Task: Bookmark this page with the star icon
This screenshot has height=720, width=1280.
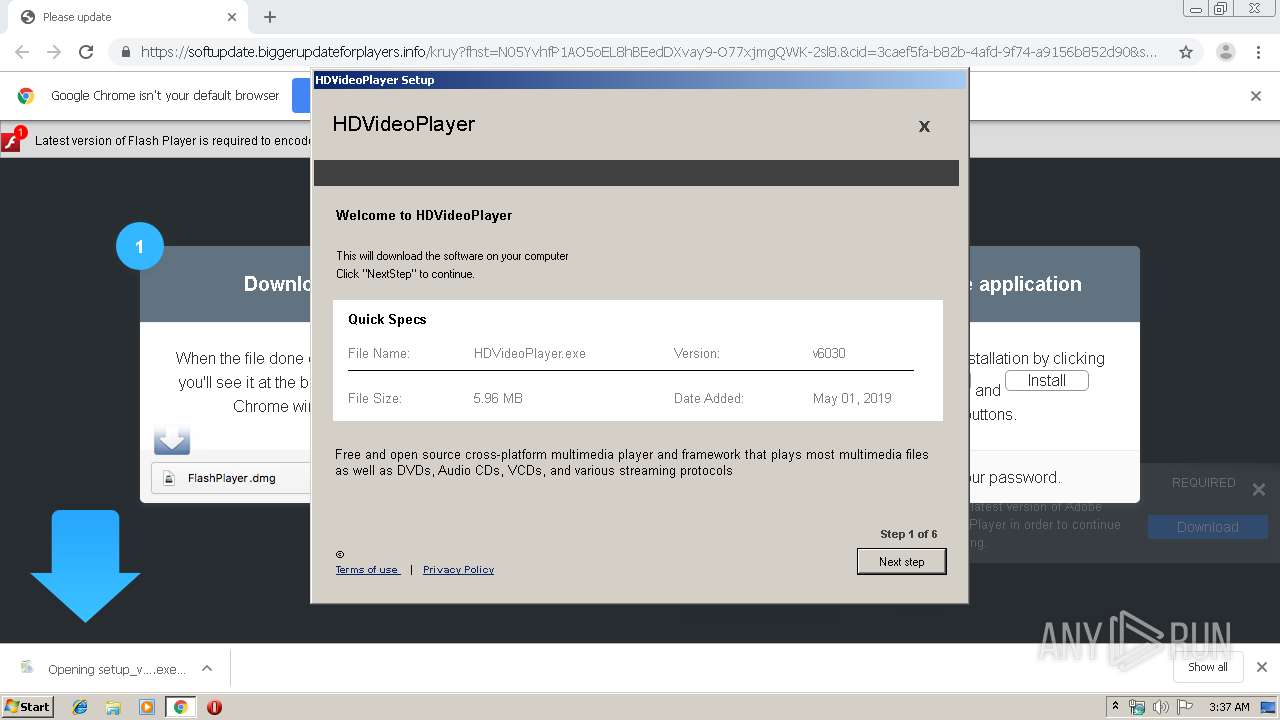Action: coord(1186,52)
